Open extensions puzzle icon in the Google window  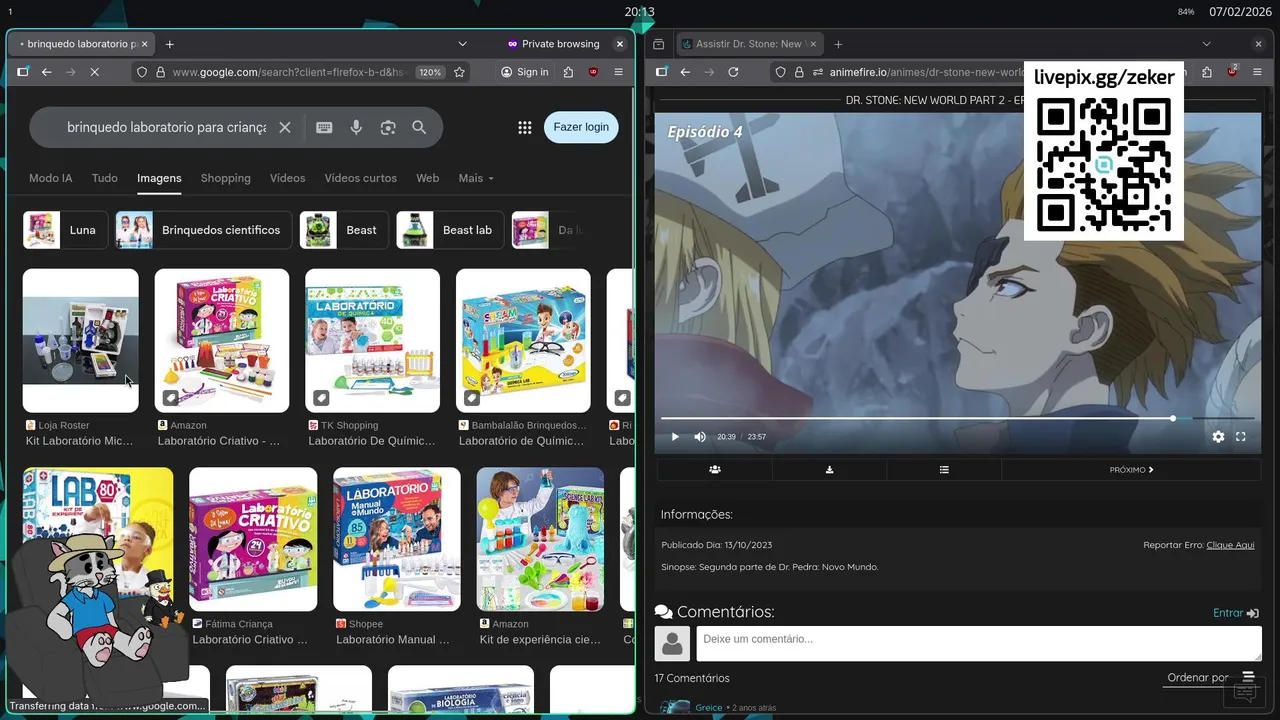[568, 72]
